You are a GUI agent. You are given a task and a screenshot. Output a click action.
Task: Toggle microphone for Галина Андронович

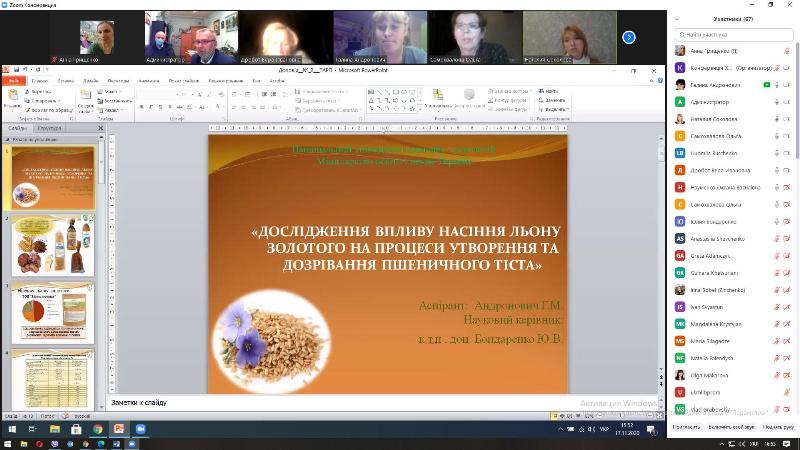pos(777,84)
